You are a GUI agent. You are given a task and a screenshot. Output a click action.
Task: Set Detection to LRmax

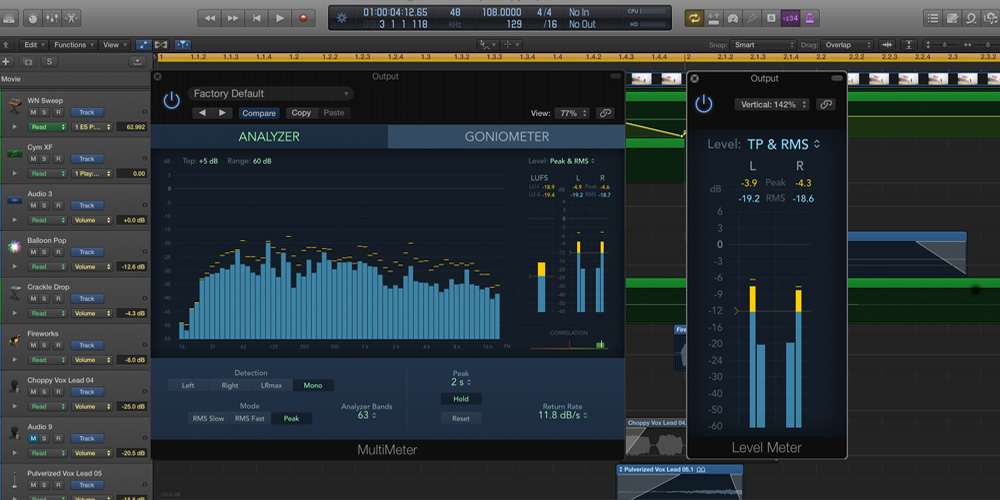click(x=272, y=385)
